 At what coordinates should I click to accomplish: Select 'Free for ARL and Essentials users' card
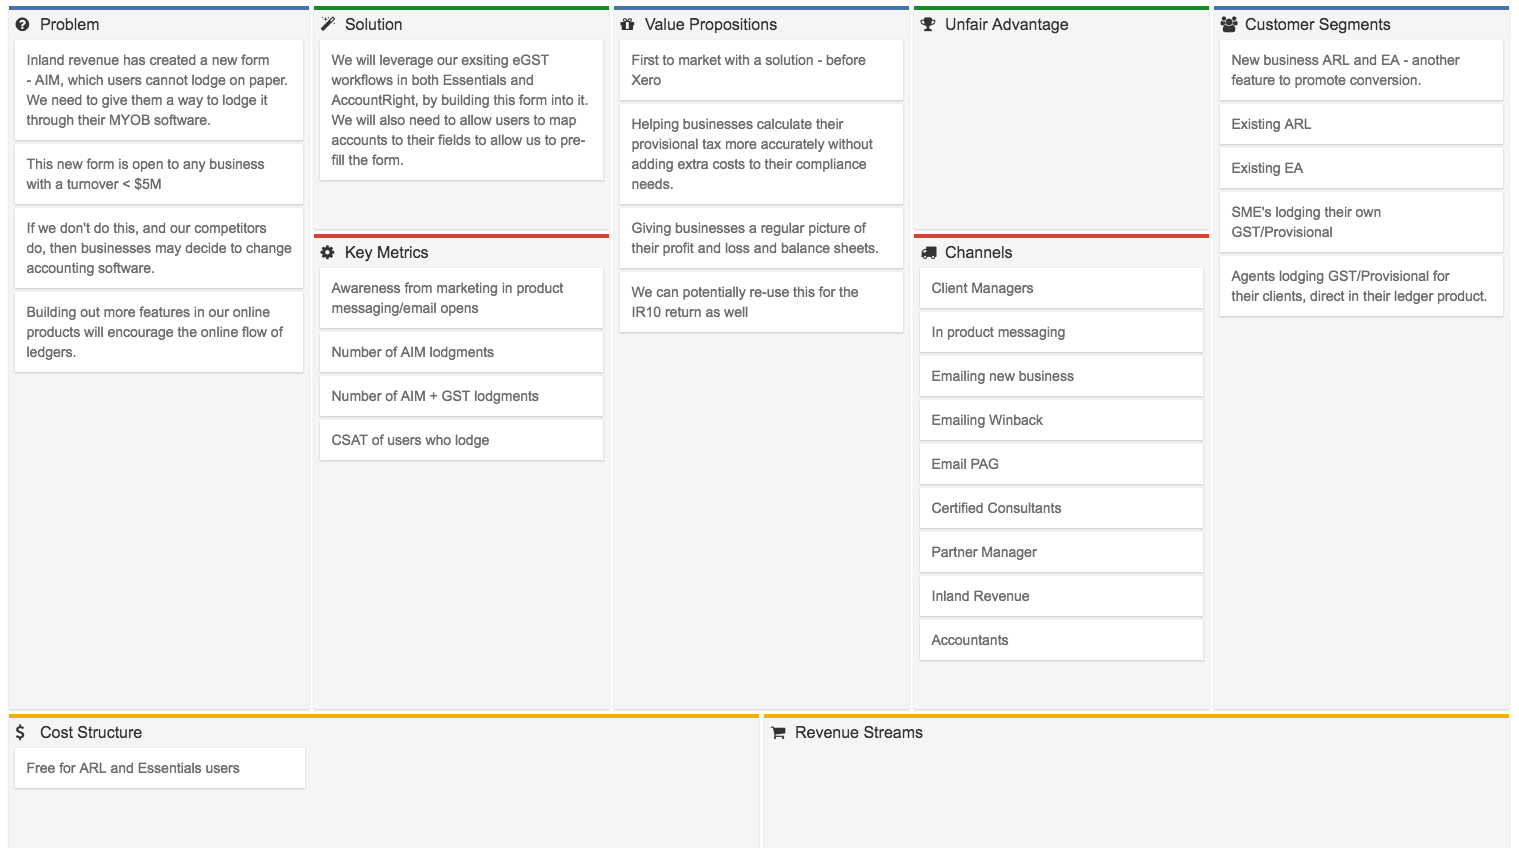(x=160, y=768)
